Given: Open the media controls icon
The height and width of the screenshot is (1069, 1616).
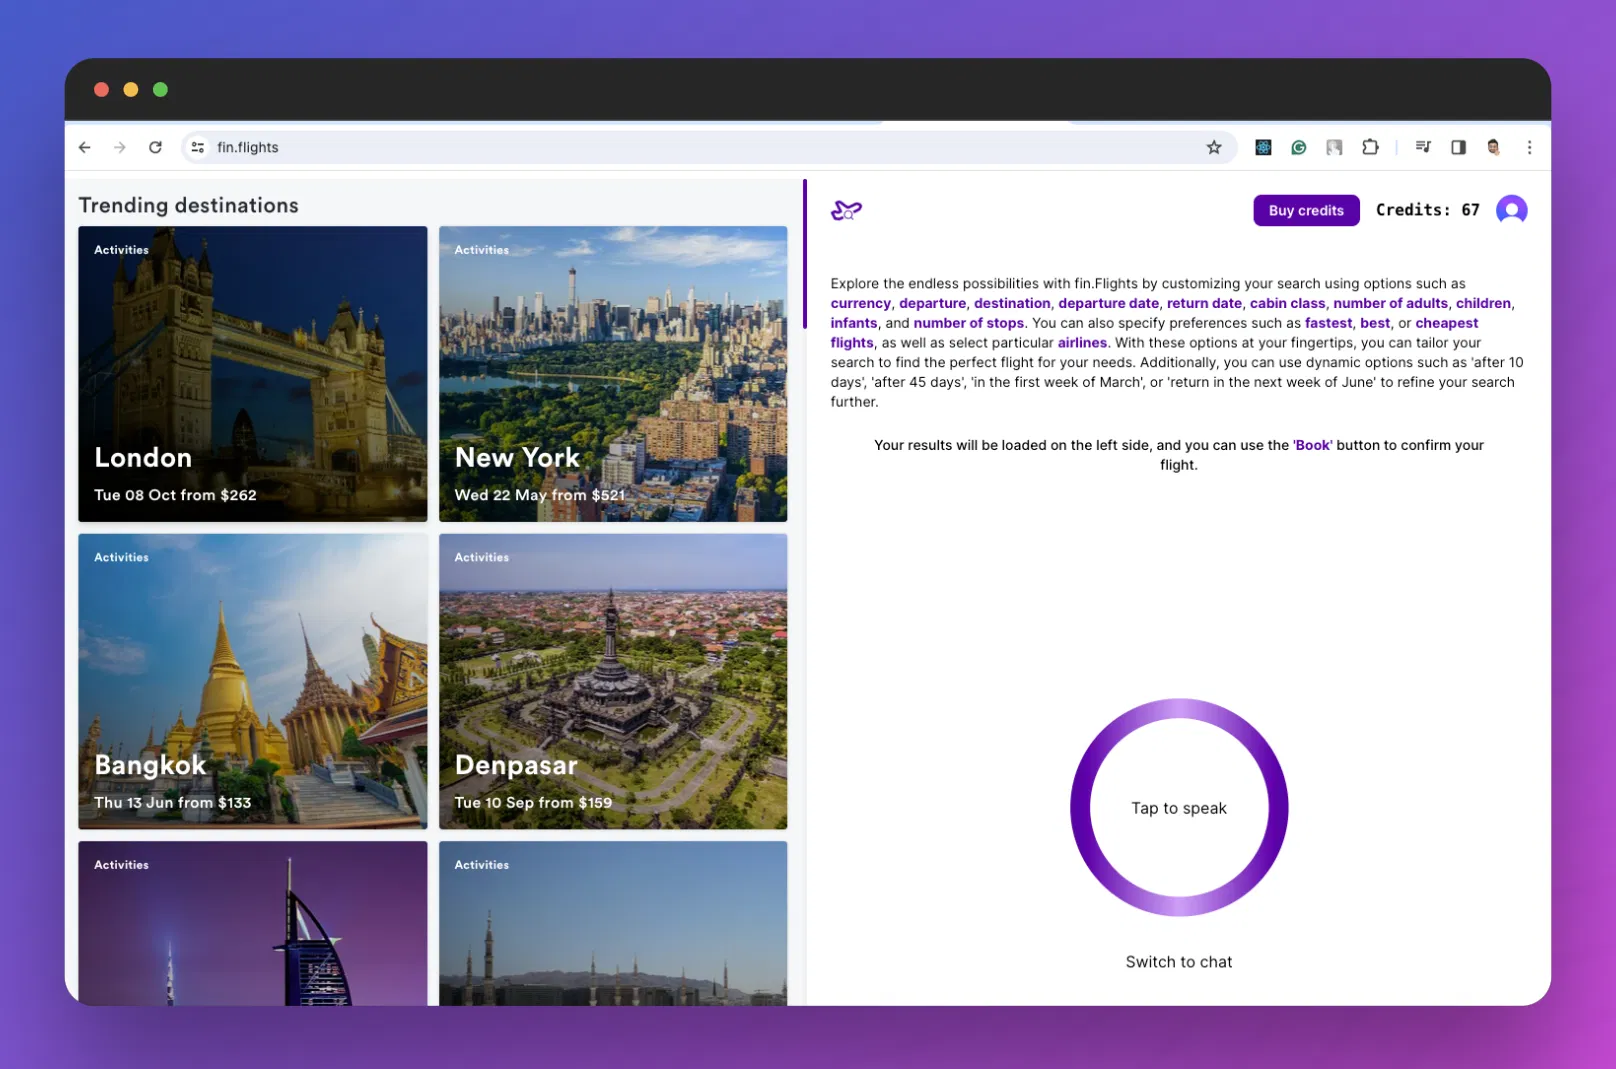Looking at the screenshot, I should (x=1423, y=148).
